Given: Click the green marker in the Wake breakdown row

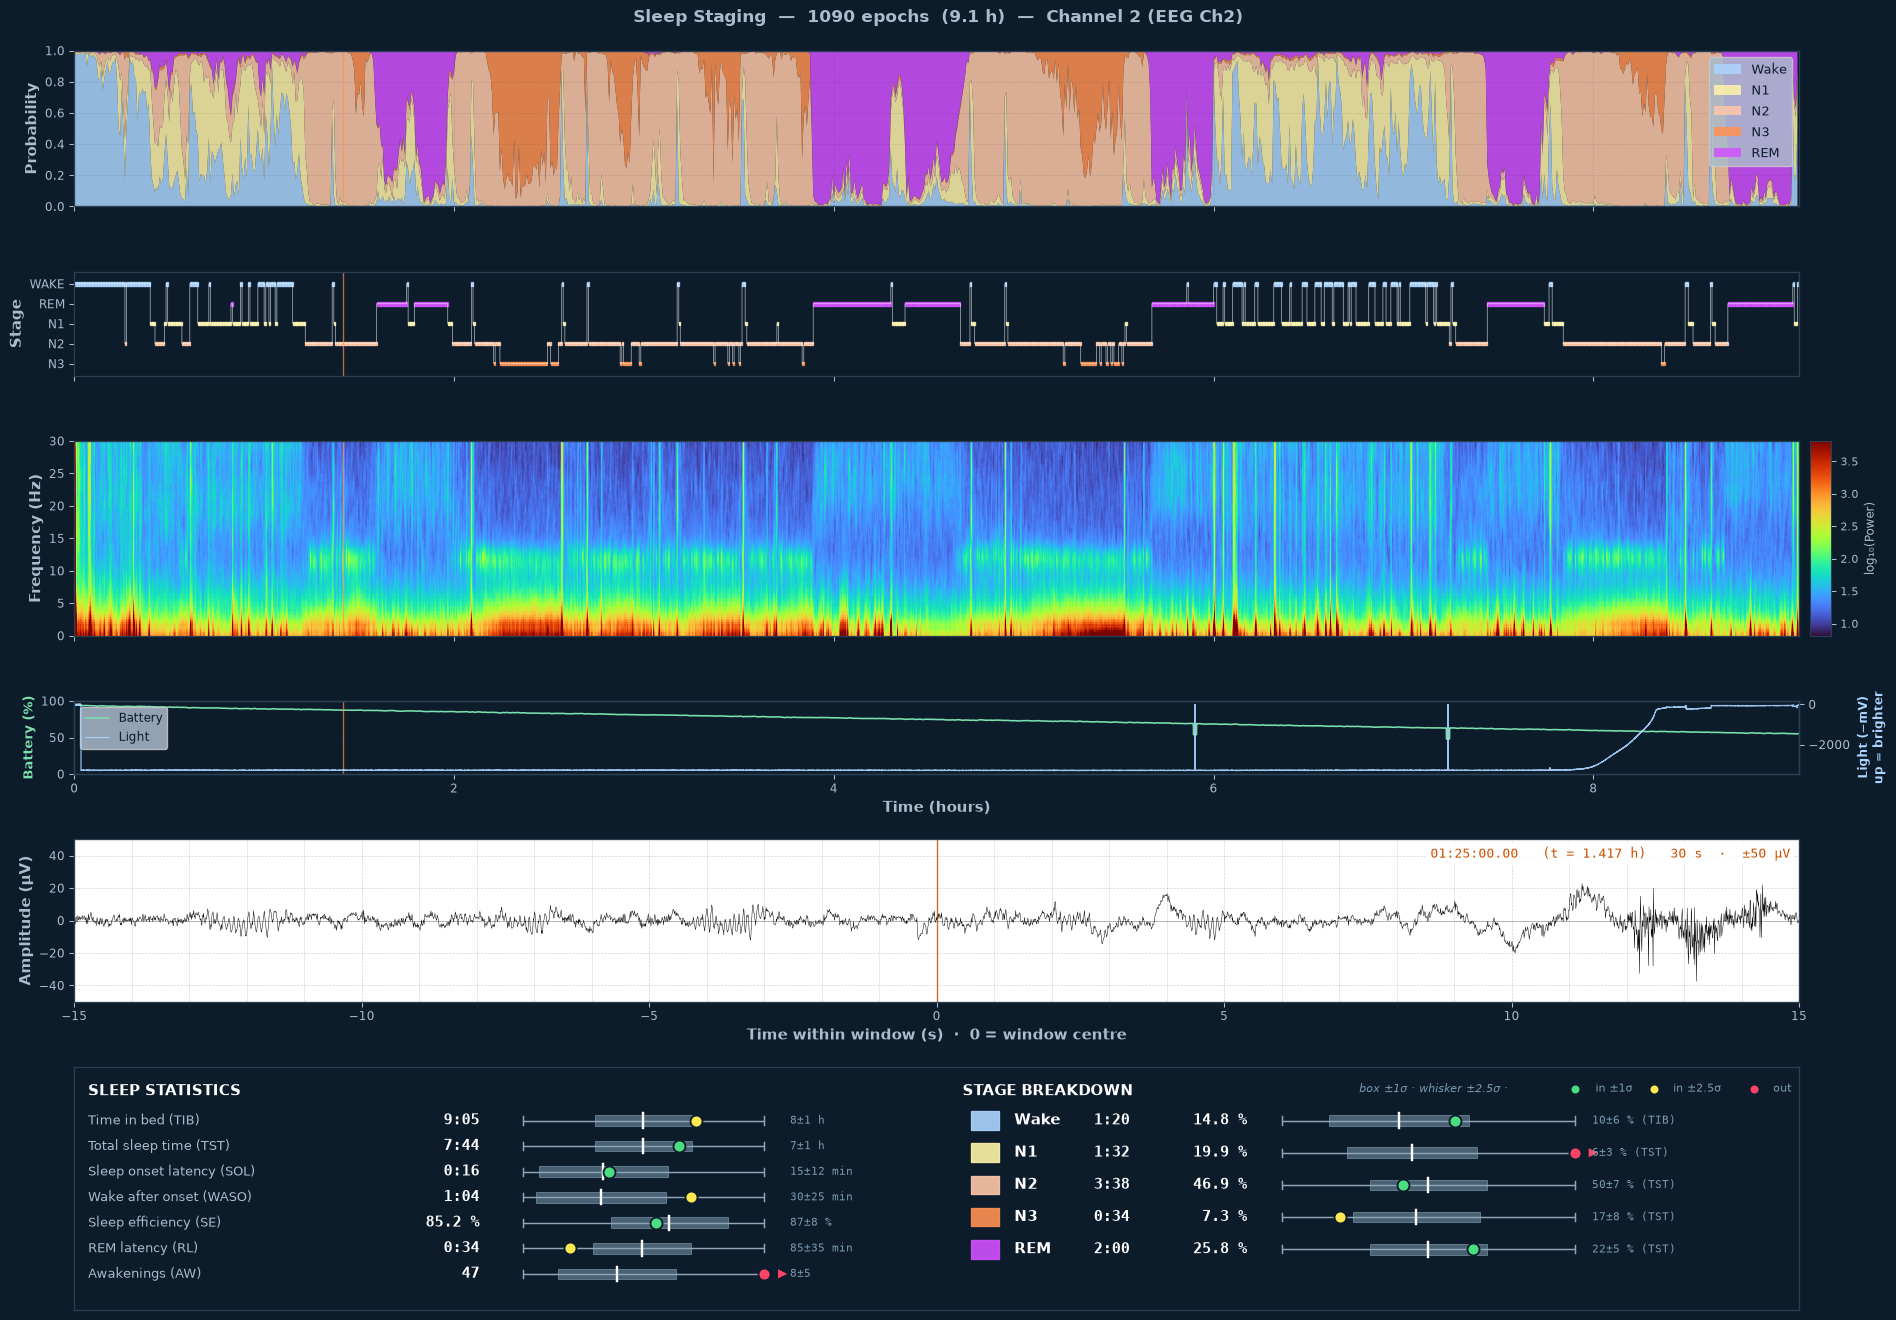Looking at the screenshot, I should click(x=1455, y=1121).
